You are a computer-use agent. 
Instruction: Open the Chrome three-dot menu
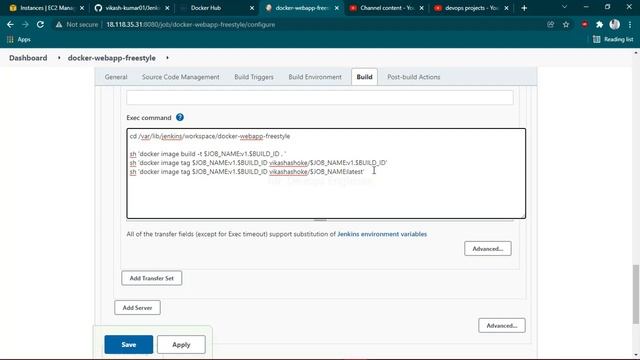[630, 24]
